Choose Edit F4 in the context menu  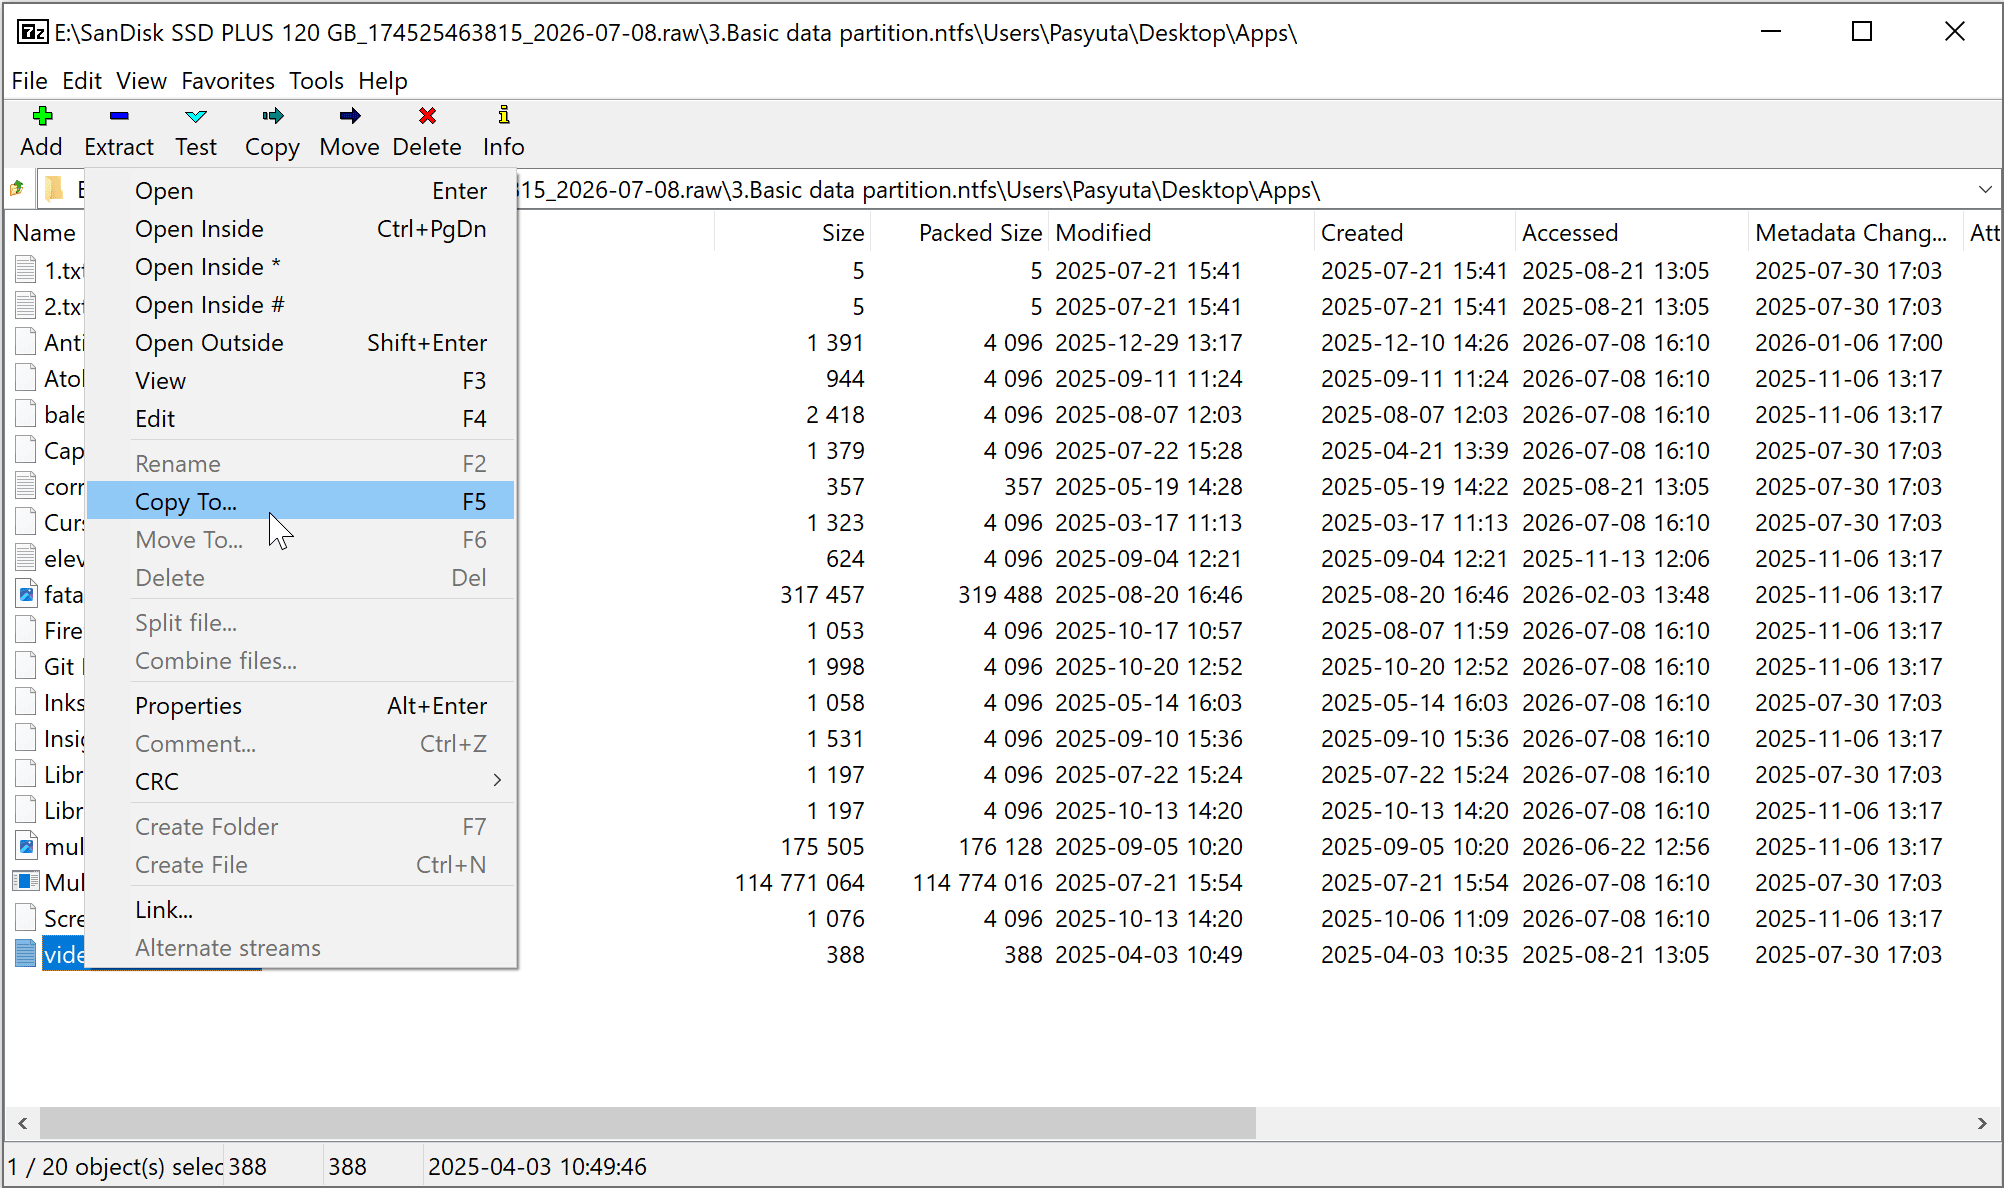click(300, 418)
